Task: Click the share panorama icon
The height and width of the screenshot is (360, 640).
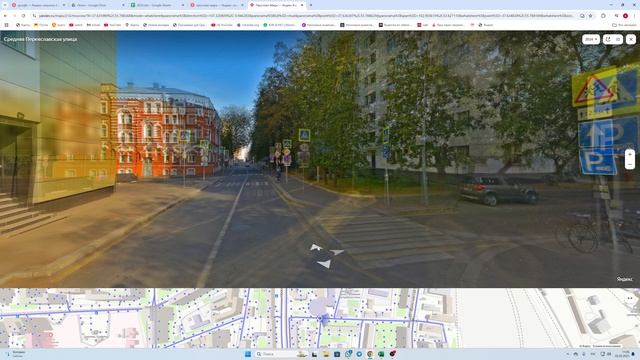Action: pyautogui.click(x=608, y=39)
